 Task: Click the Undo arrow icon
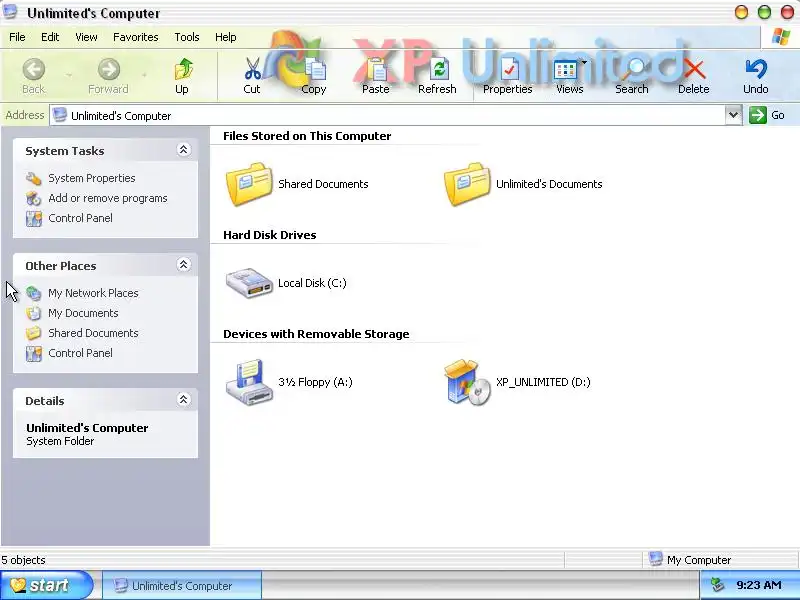coord(756,69)
